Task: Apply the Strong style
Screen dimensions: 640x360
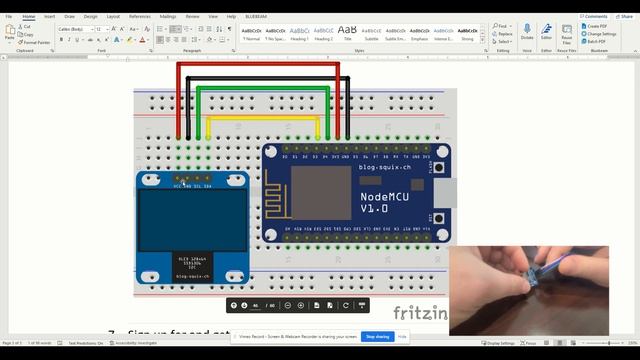Action: pos(467,34)
